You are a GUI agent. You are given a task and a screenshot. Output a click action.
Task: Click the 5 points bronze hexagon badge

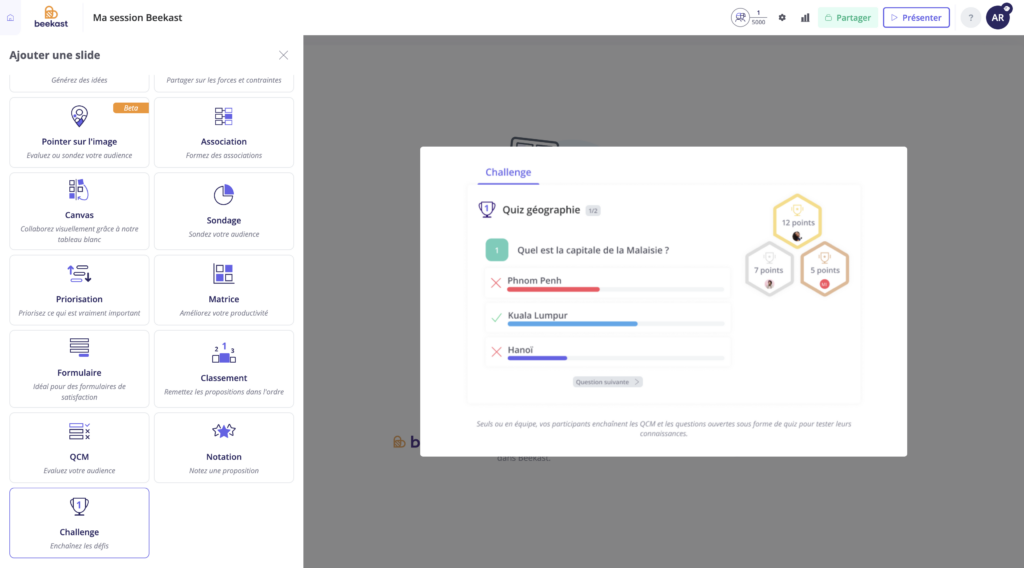tap(825, 269)
